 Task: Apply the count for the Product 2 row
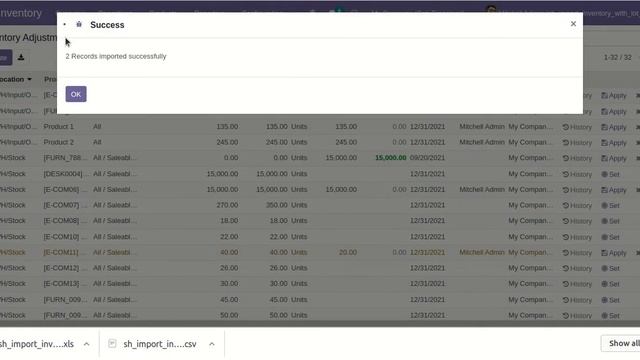tap(614, 143)
